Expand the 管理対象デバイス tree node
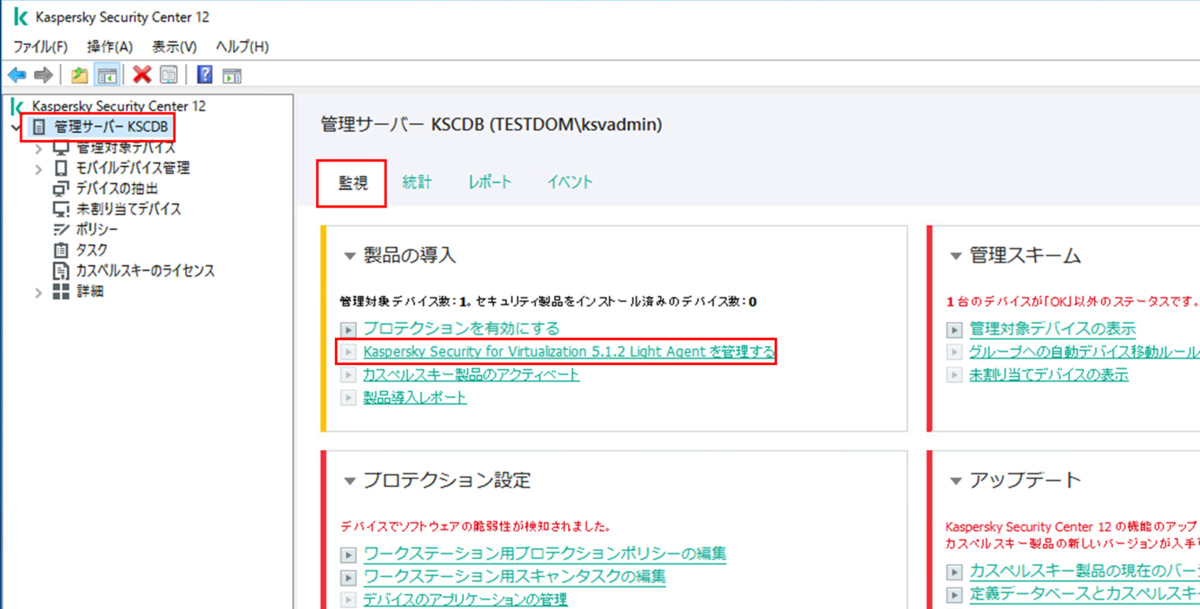1200x609 pixels. tap(39, 148)
